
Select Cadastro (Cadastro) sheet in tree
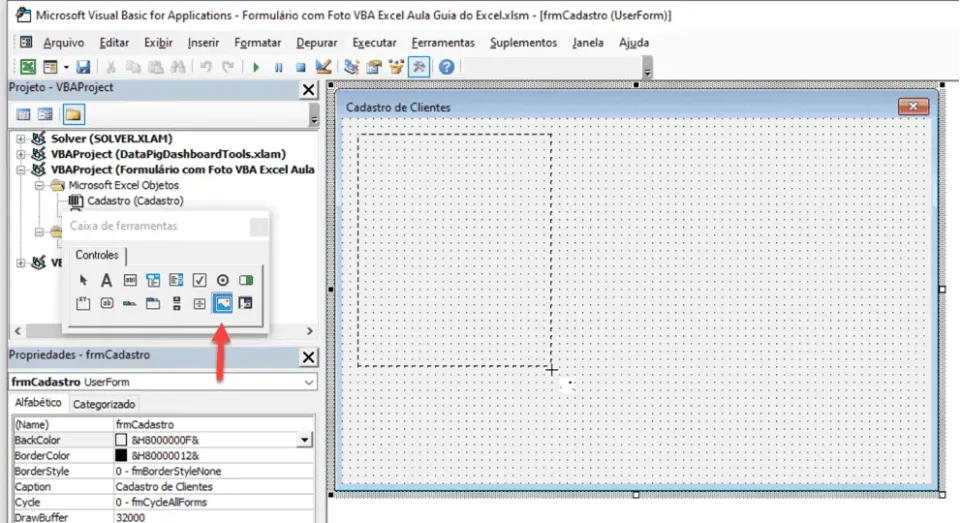point(135,201)
